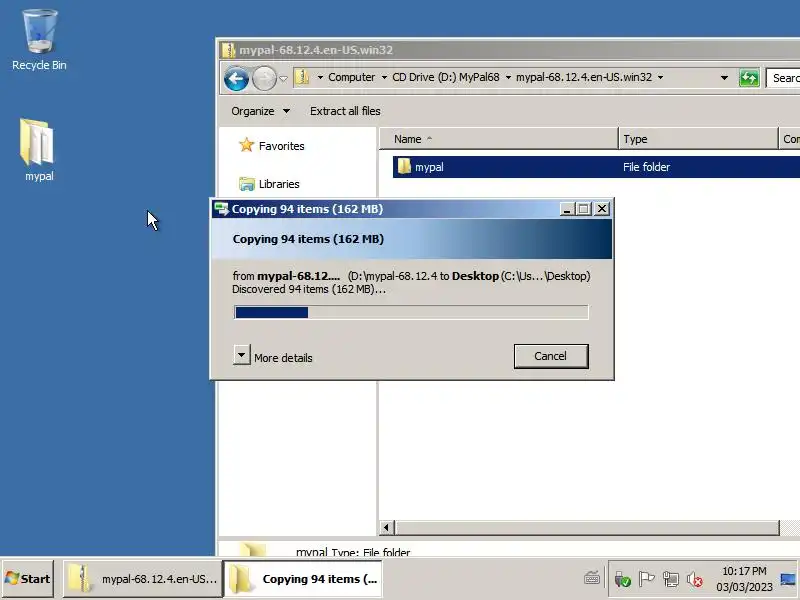Click into the Explorer search box
The width and height of the screenshot is (800, 600).
(x=783, y=78)
